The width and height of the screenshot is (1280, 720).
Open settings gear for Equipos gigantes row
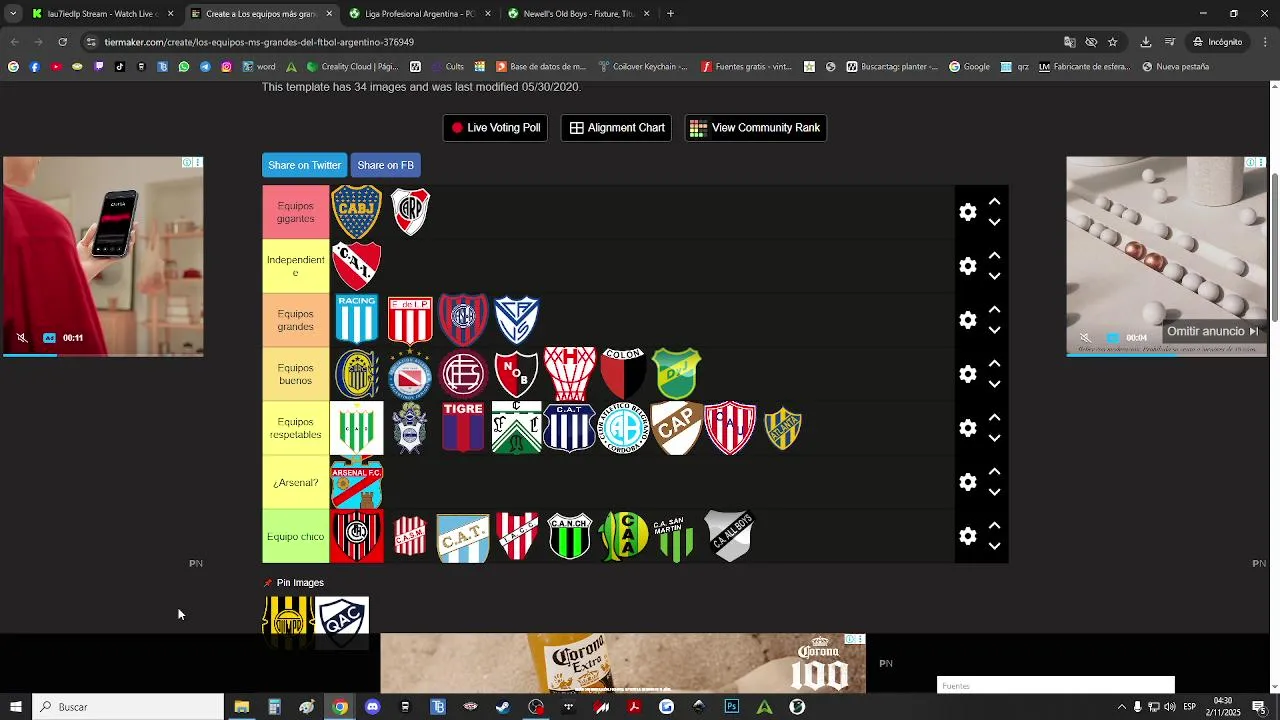click(967, 212)
